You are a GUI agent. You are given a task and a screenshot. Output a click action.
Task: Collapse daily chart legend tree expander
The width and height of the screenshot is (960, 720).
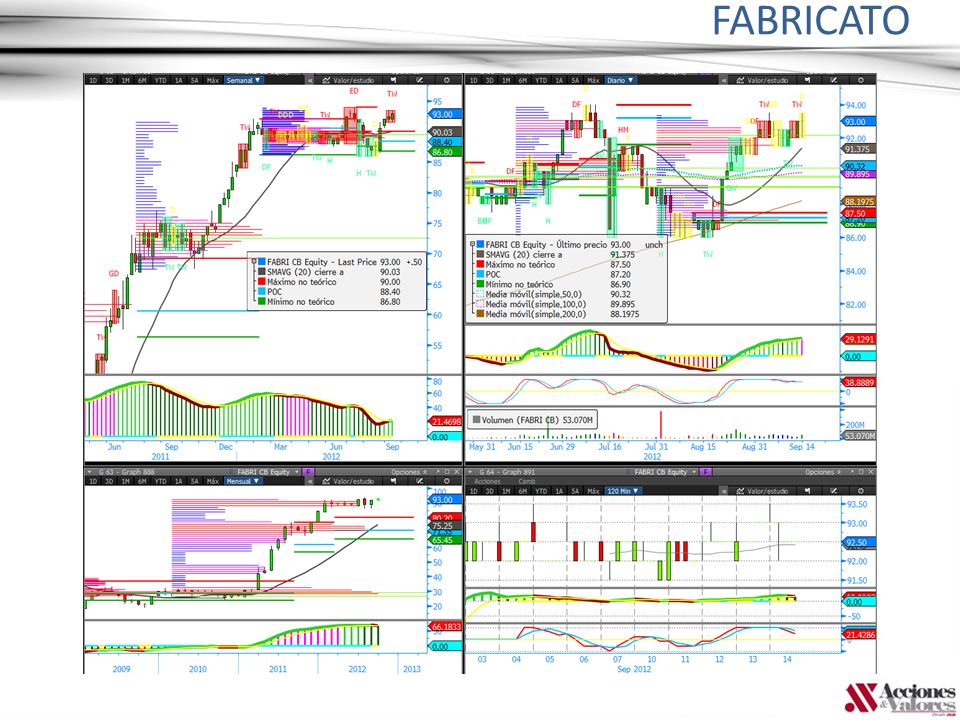click(x=472, y=244)
